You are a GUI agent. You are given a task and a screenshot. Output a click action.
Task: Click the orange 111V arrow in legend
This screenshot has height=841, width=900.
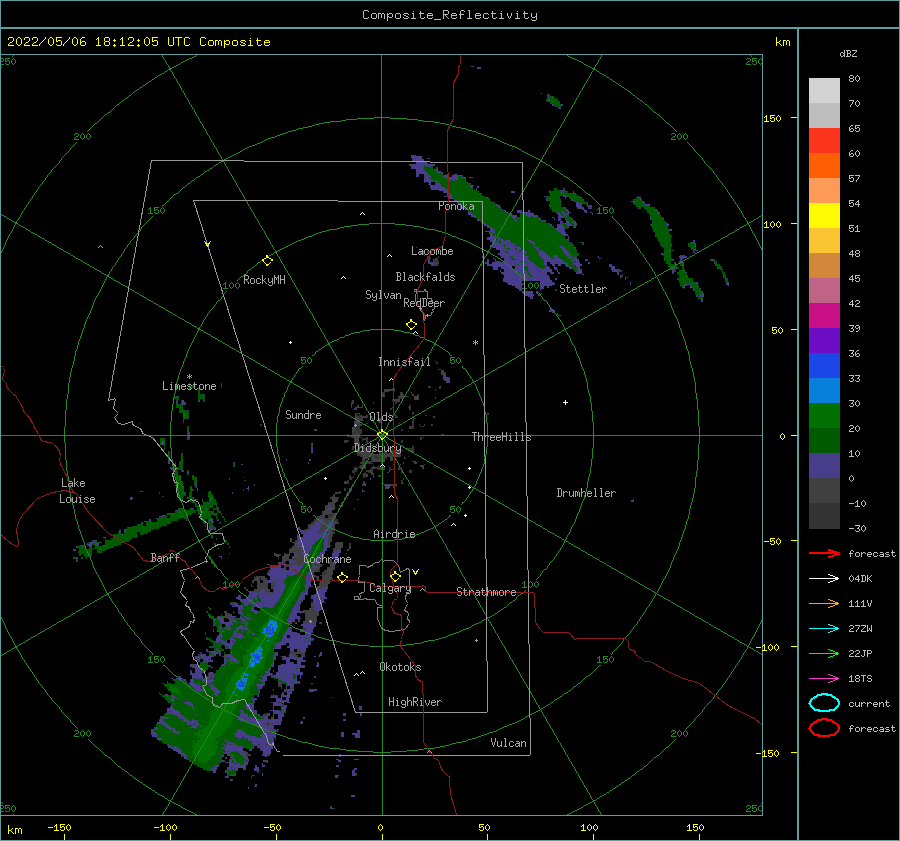(x=824, y=603)
